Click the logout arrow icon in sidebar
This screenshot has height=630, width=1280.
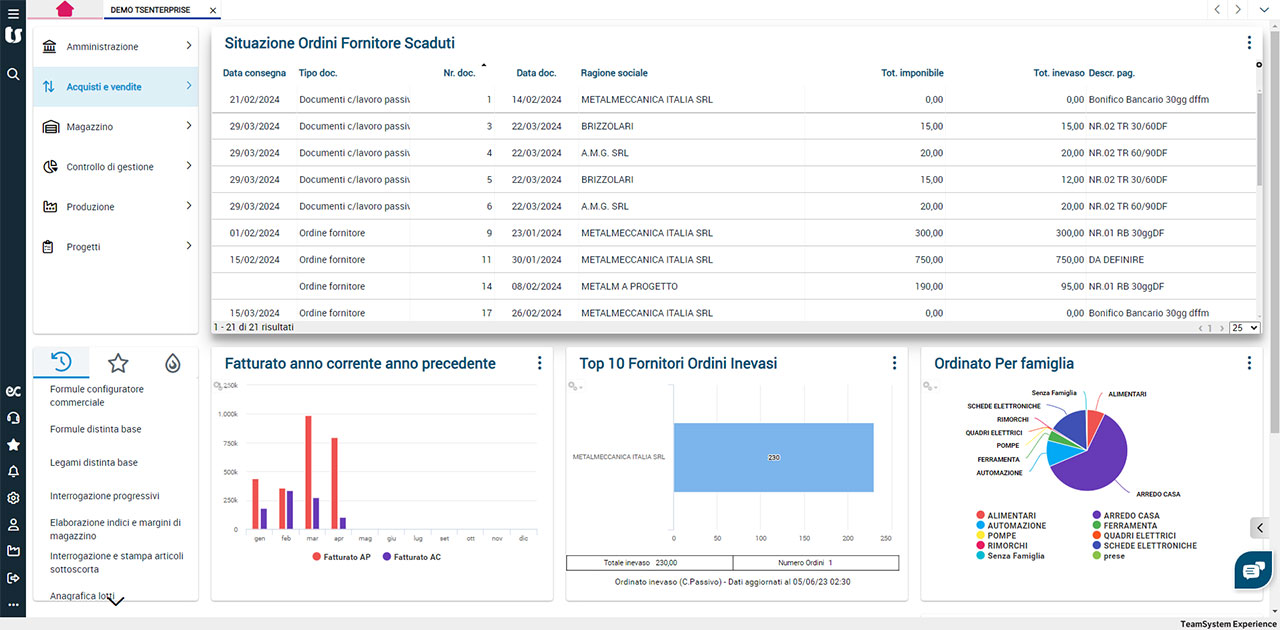tap(13, 578)
